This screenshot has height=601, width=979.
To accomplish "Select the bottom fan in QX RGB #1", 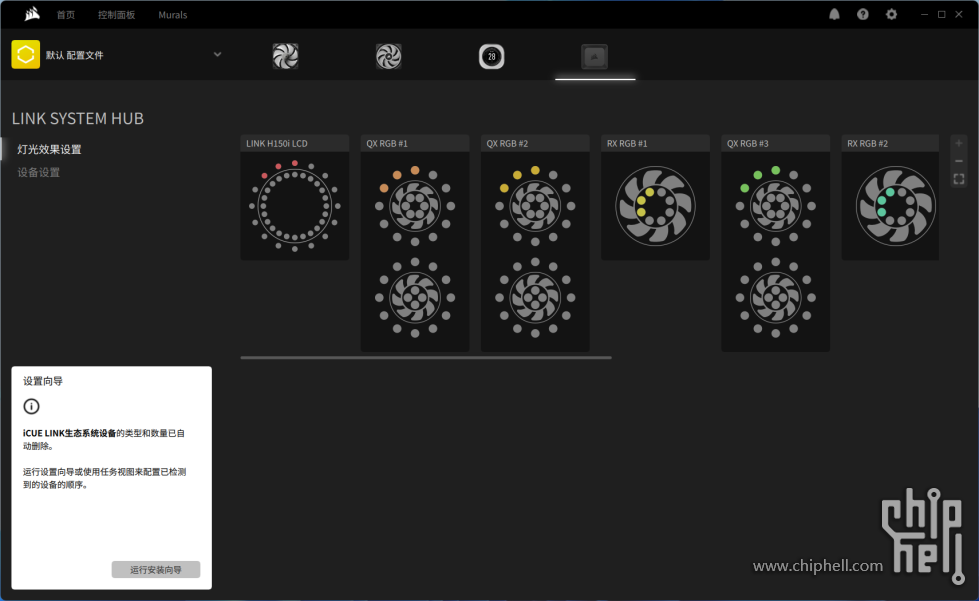I will [x=415, y=298].
